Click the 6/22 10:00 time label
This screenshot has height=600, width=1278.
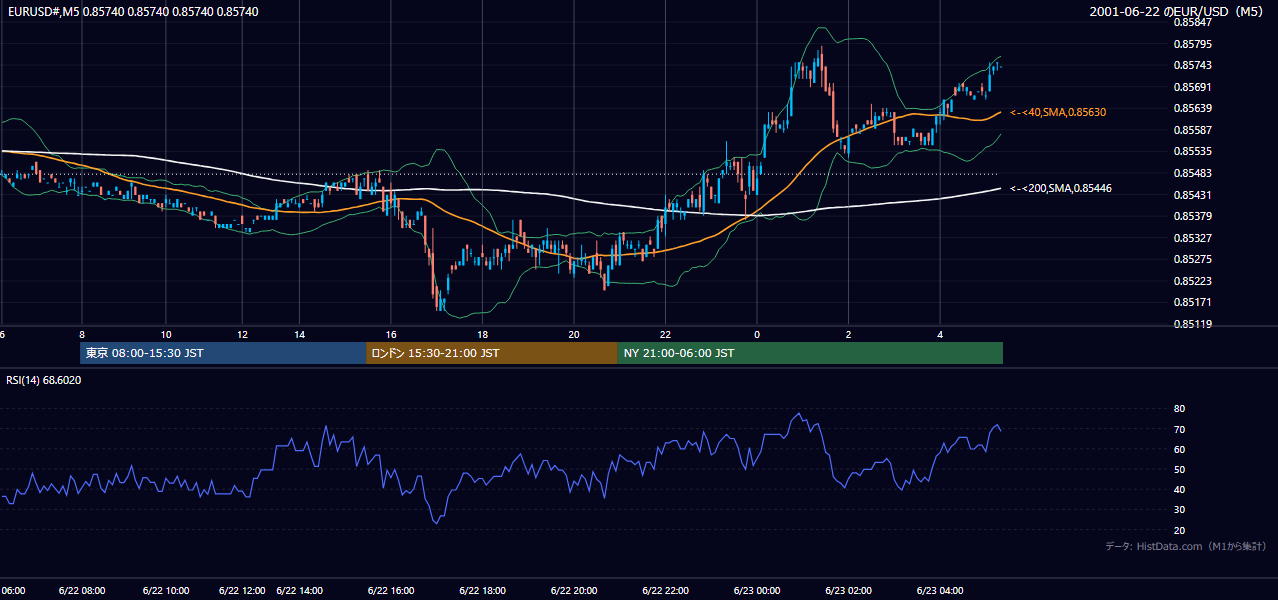point(164,591)
